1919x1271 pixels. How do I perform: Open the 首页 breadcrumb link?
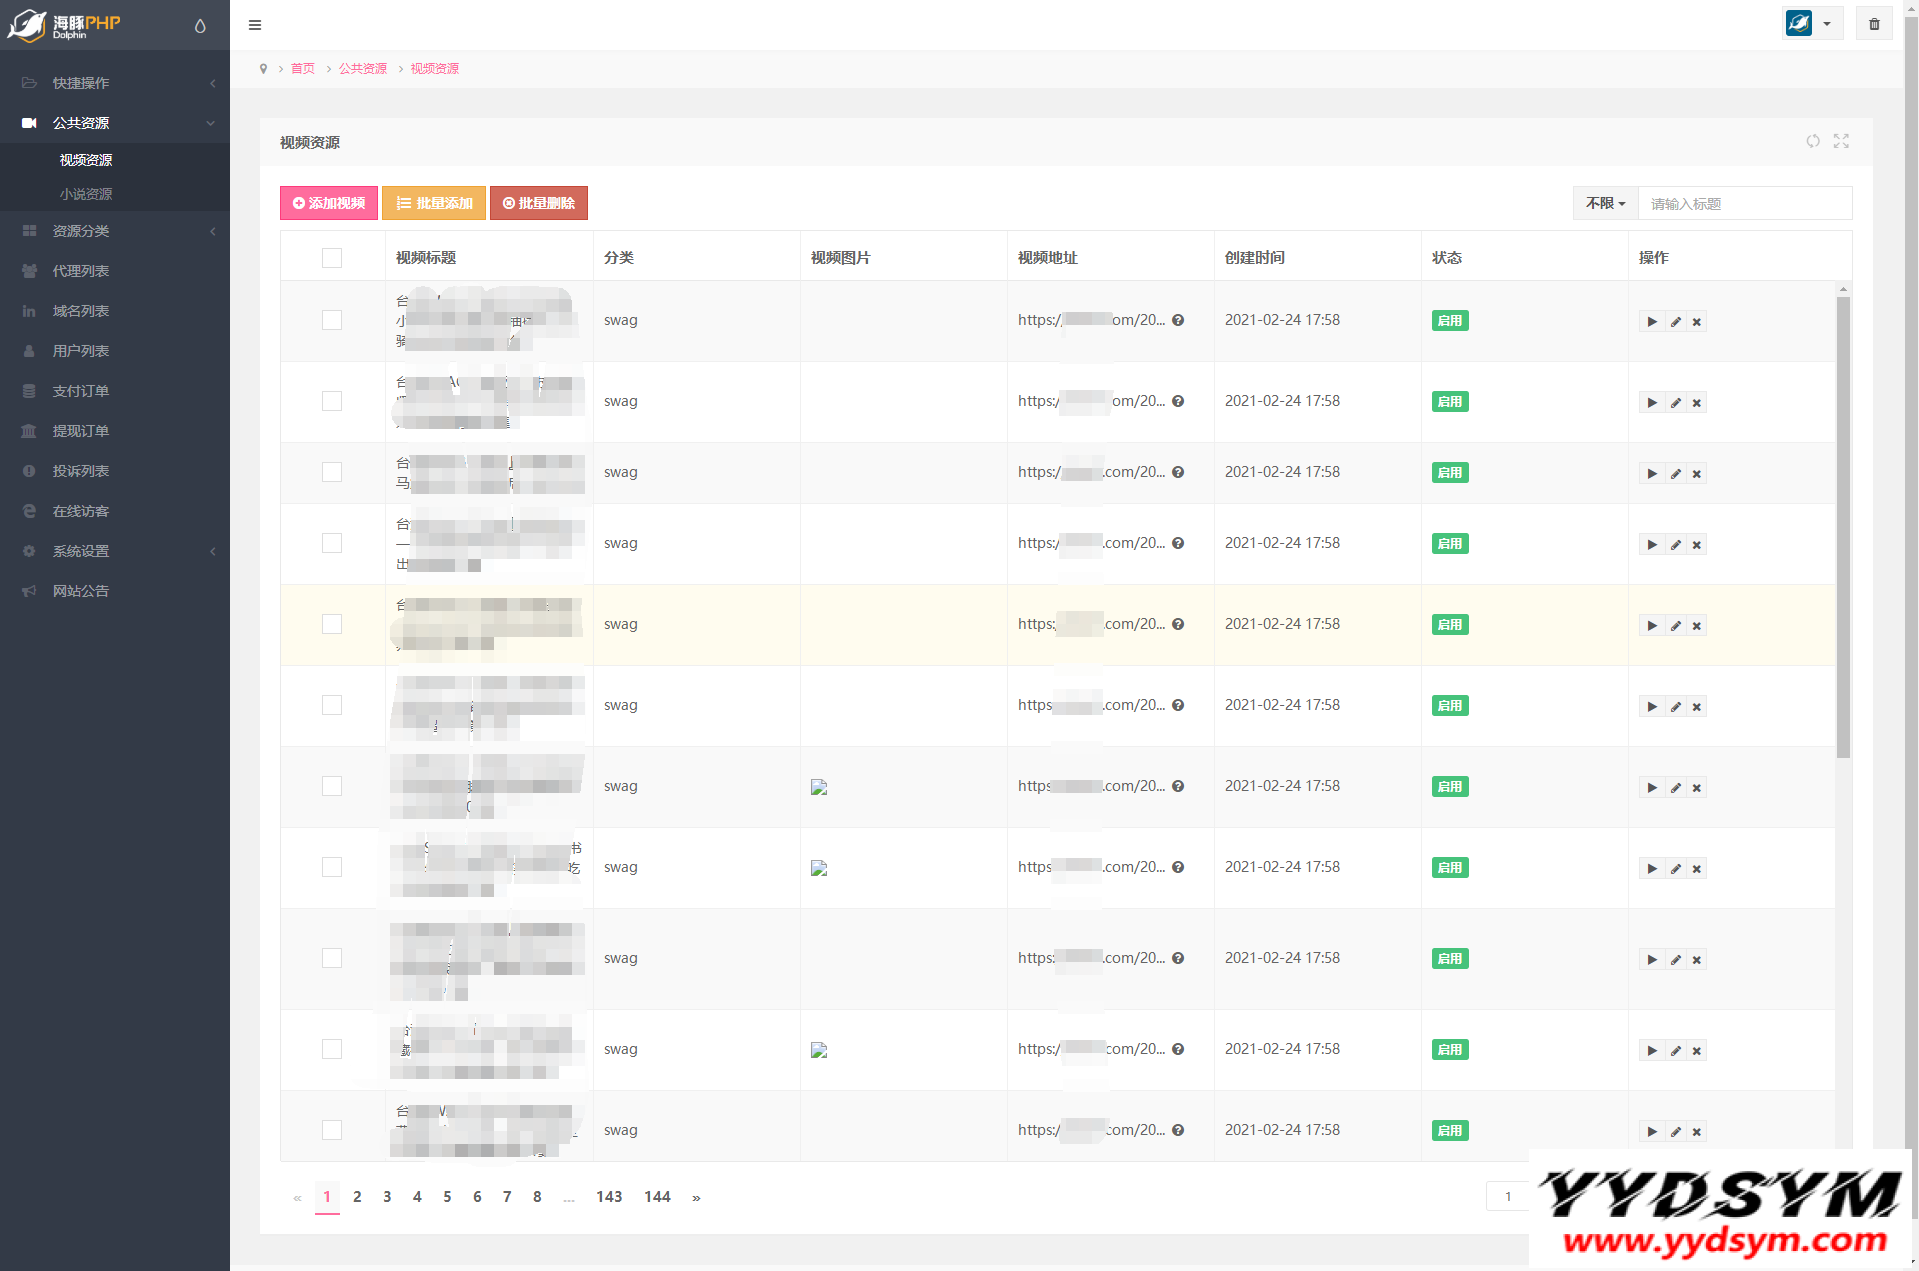point(303,69)
